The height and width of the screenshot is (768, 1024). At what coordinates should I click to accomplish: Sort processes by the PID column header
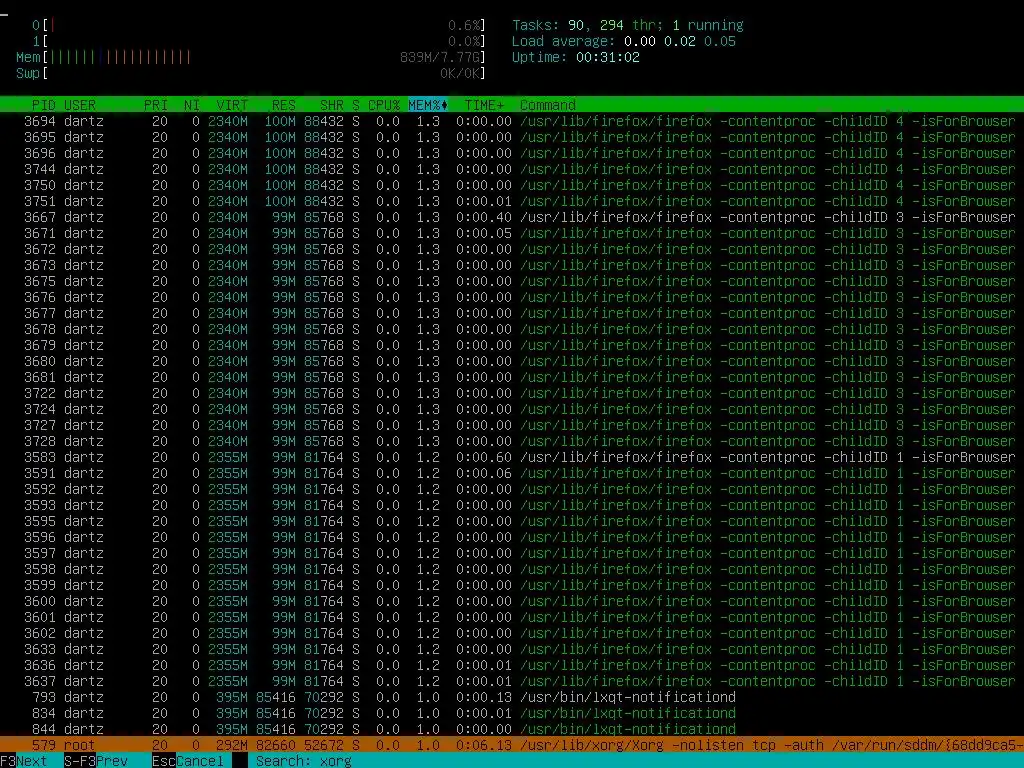coord(44,105)
